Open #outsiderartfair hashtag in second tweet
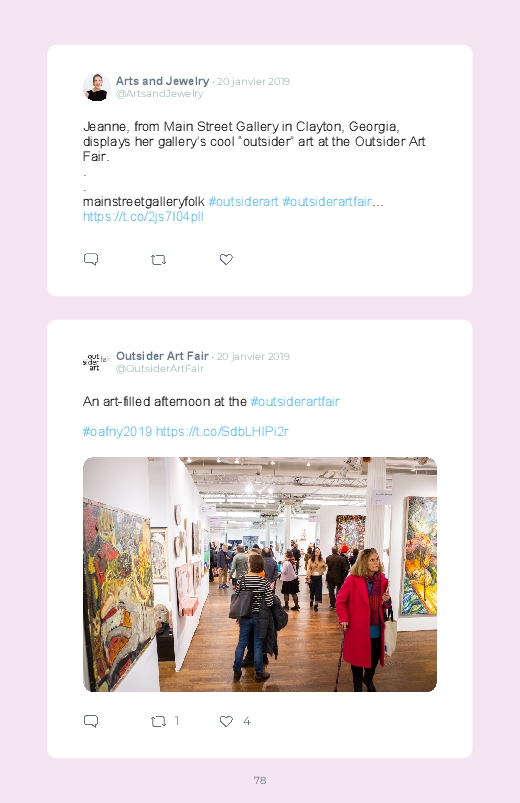 [295, 402]
